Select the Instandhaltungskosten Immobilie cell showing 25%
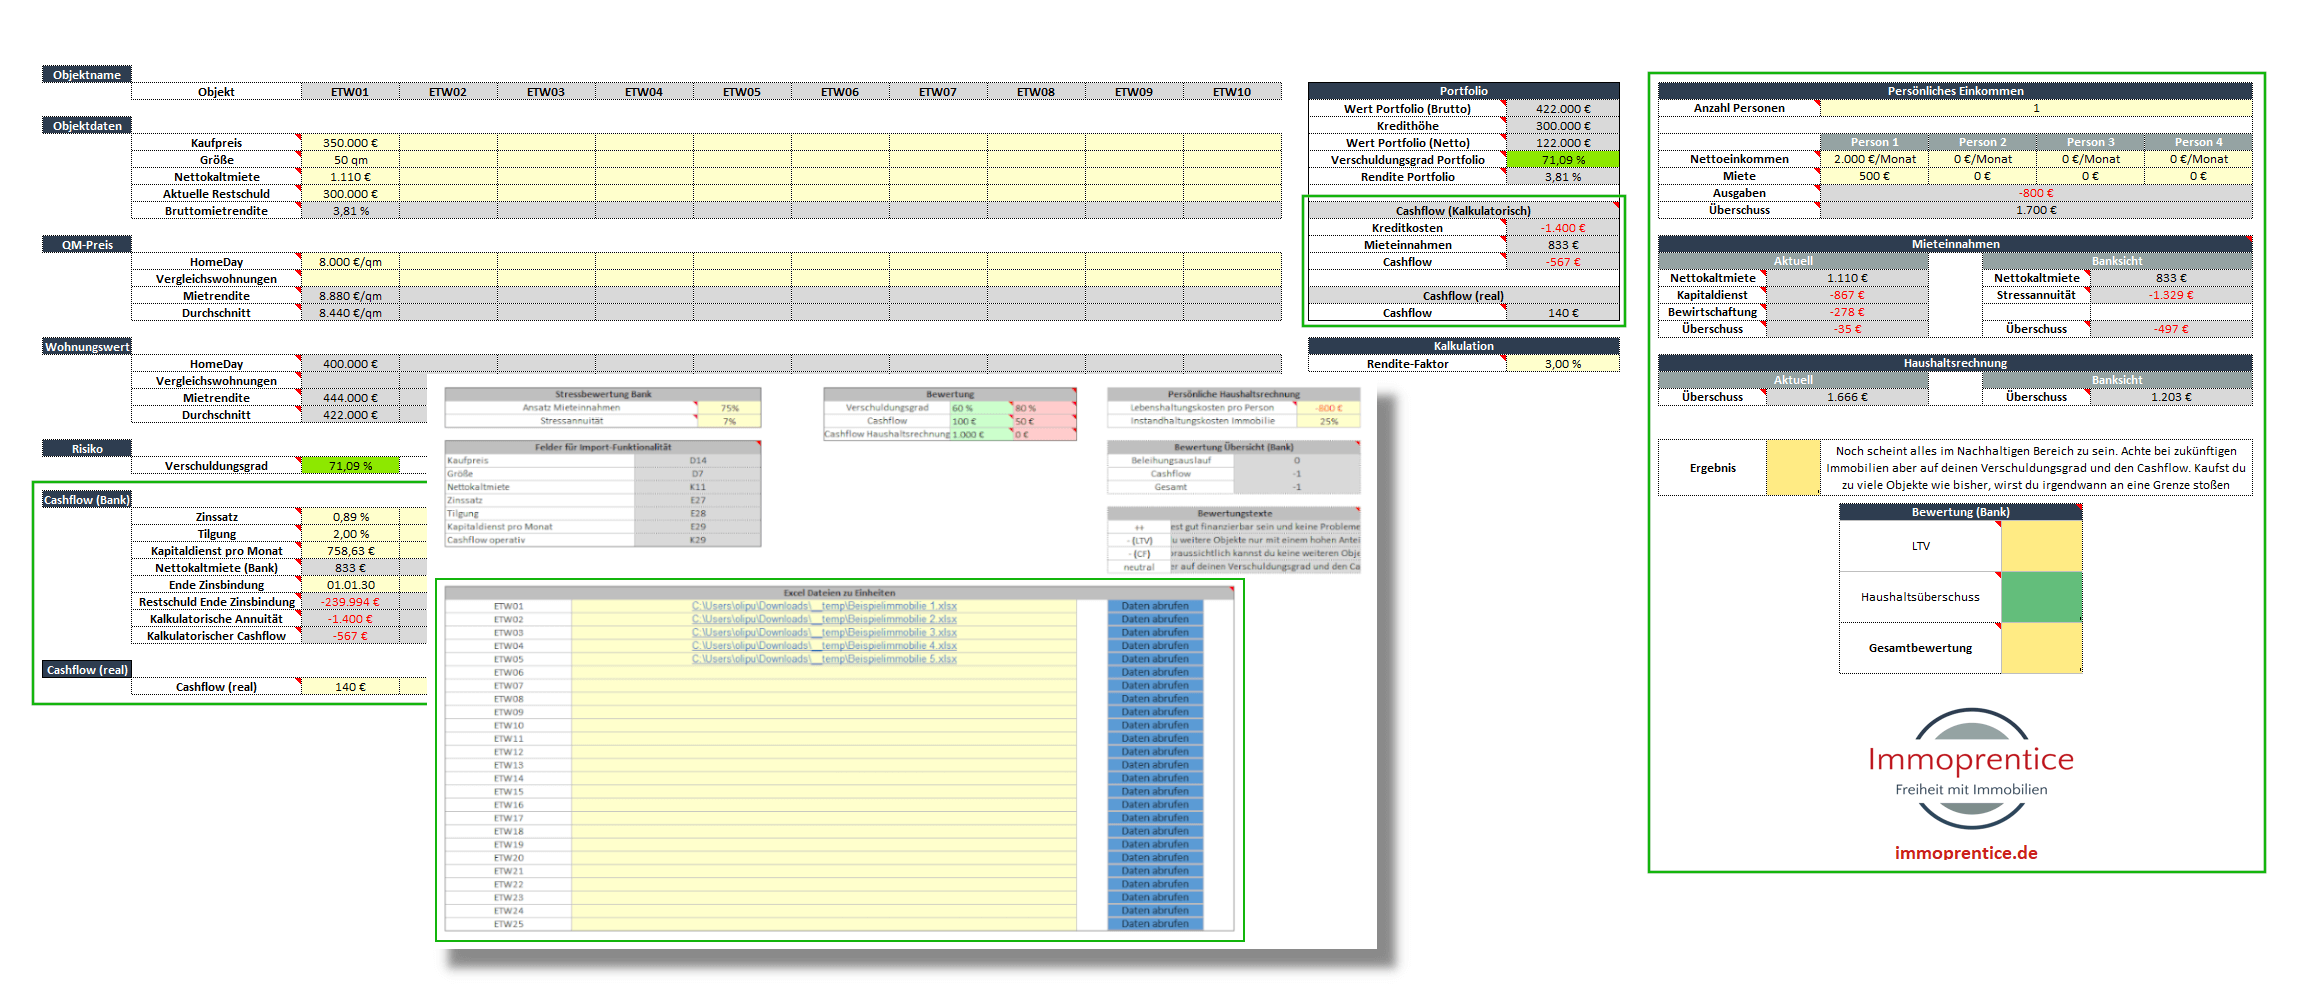This screenshot has width=2300, height=1000. coord(1328,421)
